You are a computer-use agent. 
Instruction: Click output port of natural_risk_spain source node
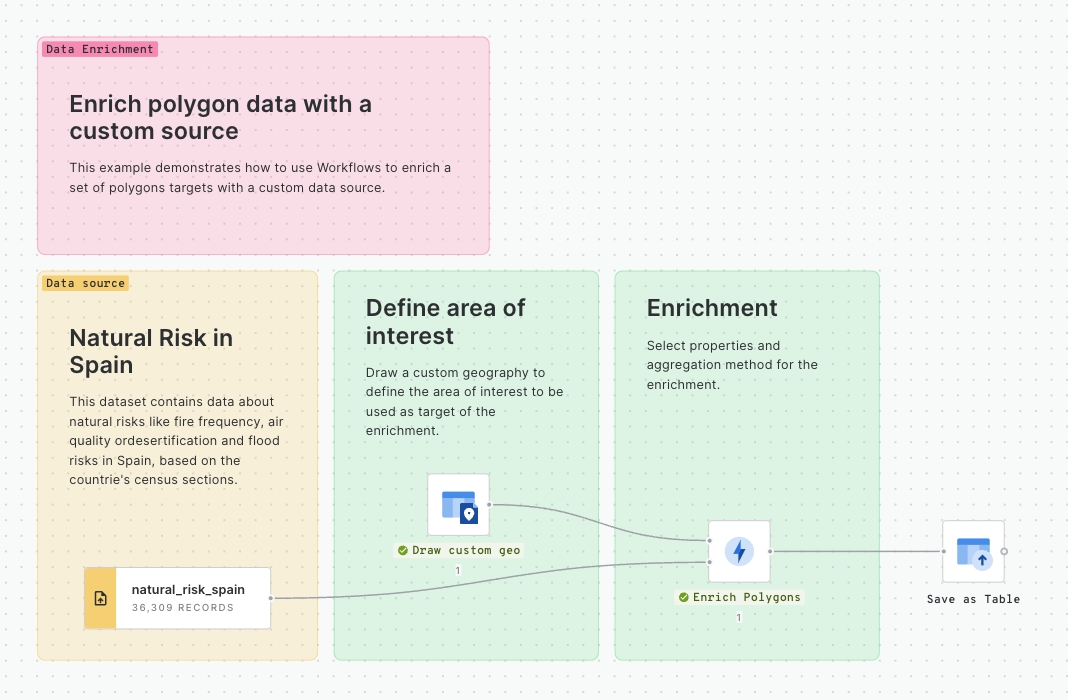[x=271, y=598]
